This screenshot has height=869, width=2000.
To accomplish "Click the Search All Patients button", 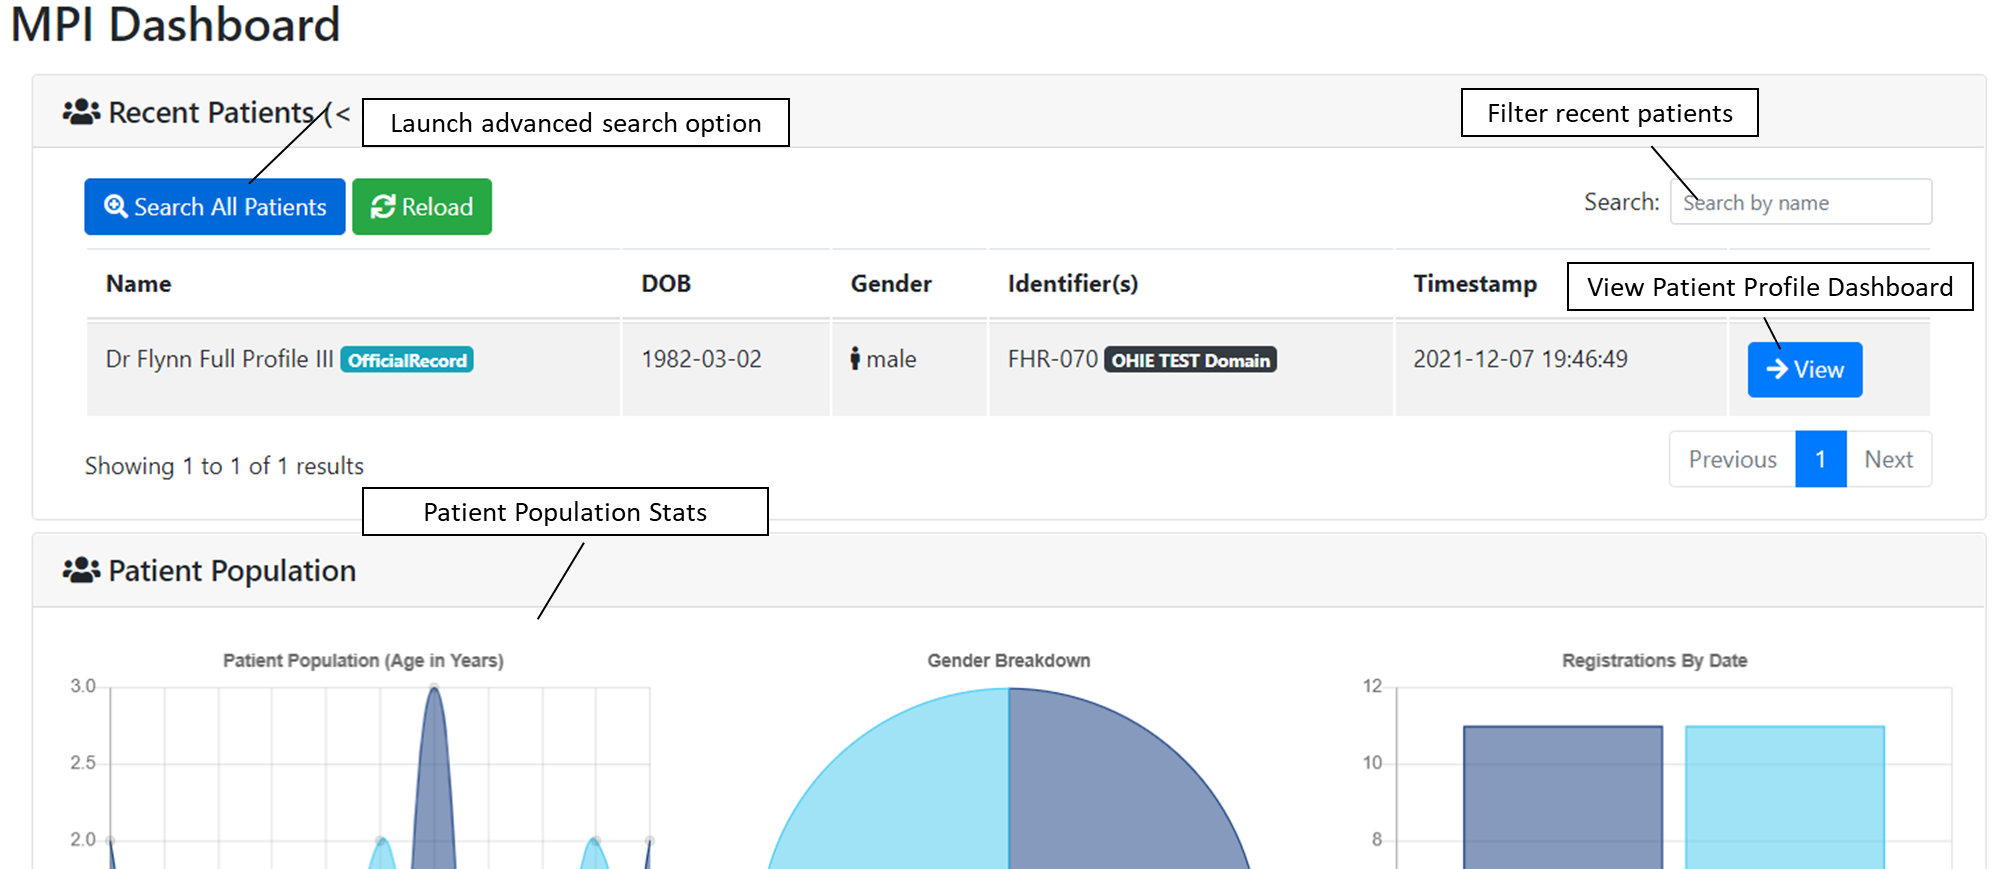I will pyautogui.click(x=215, y=207).
